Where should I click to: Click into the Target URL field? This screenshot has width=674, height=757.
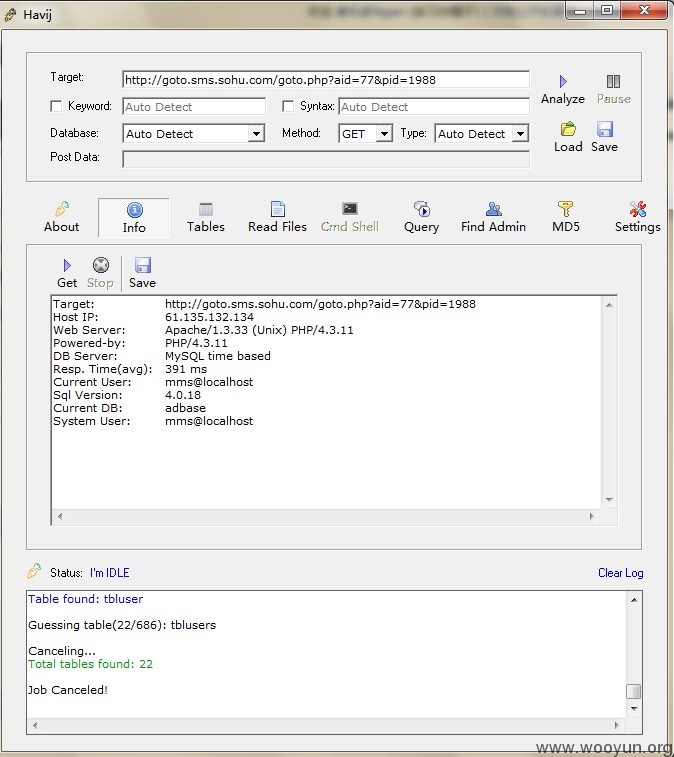(x=326, y=80)
